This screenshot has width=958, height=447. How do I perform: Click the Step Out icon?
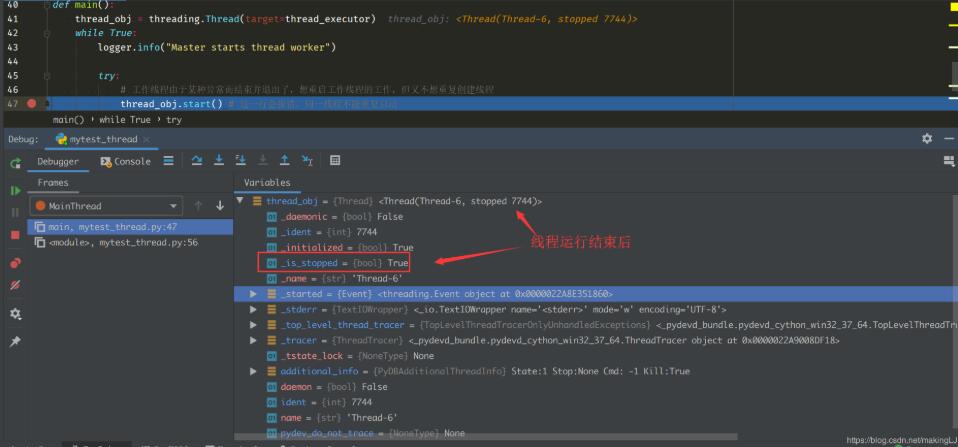[285, 161]
